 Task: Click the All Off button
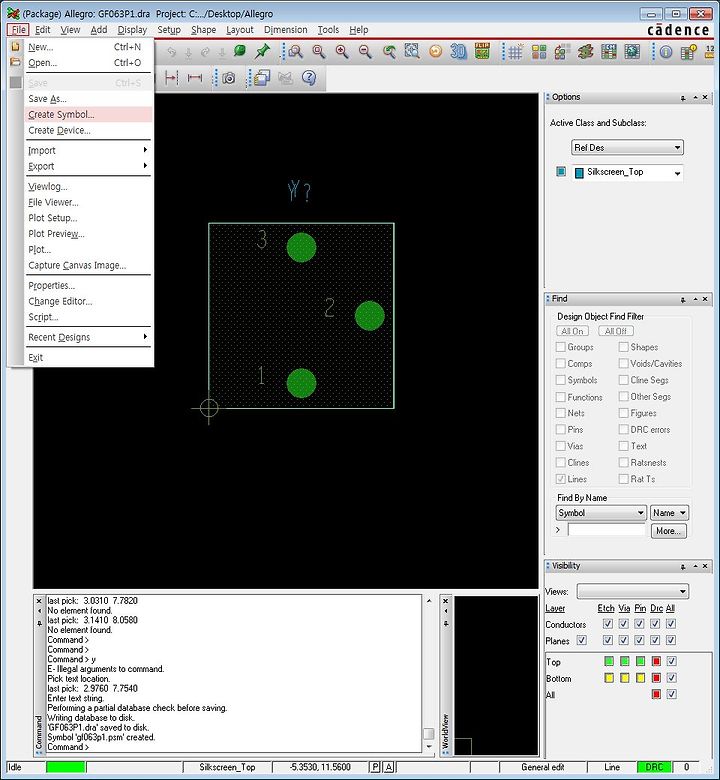pos(616,331)
